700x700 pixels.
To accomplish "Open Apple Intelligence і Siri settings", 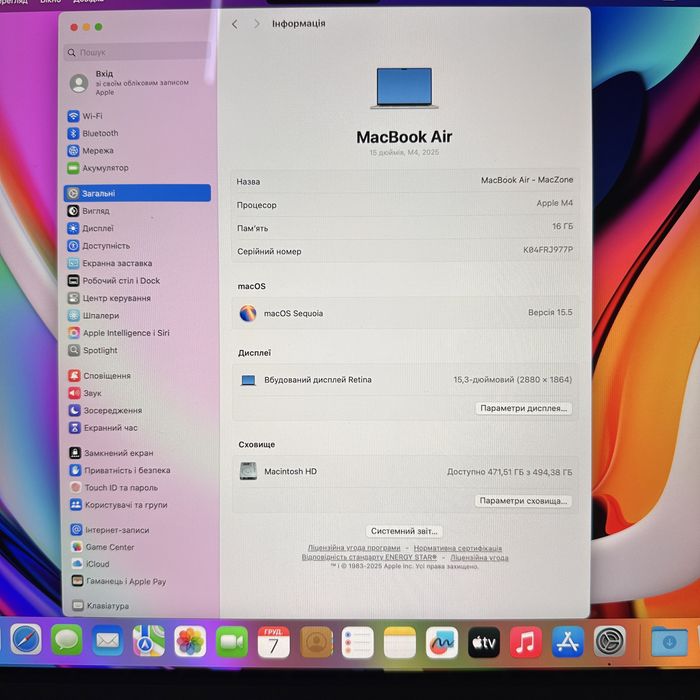I will coord(119,333).
